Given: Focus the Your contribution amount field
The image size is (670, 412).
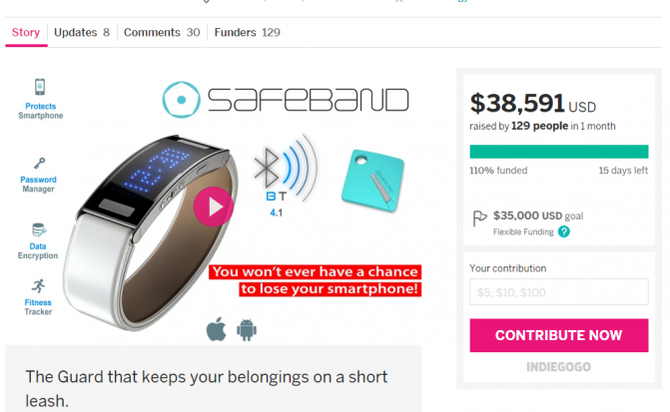Looking at the screenshot, I should coord(559,292).
